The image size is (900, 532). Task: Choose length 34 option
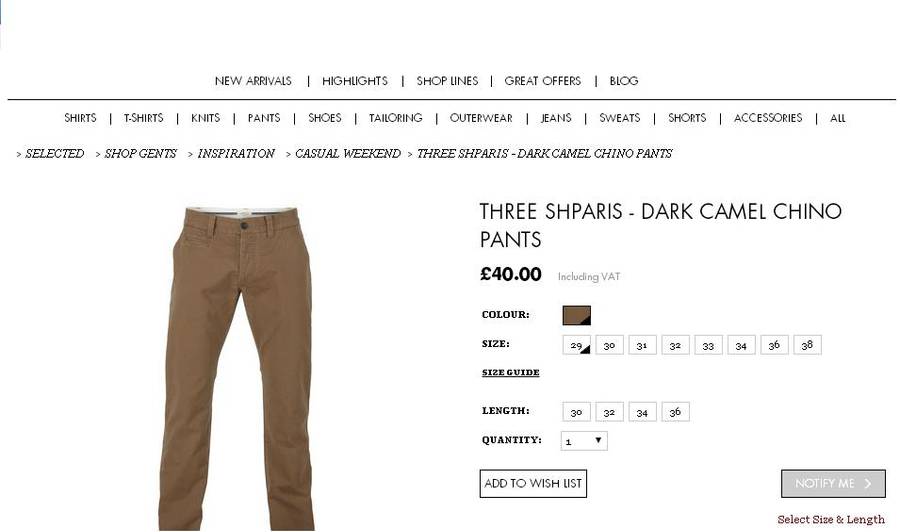tap(642, 412)
